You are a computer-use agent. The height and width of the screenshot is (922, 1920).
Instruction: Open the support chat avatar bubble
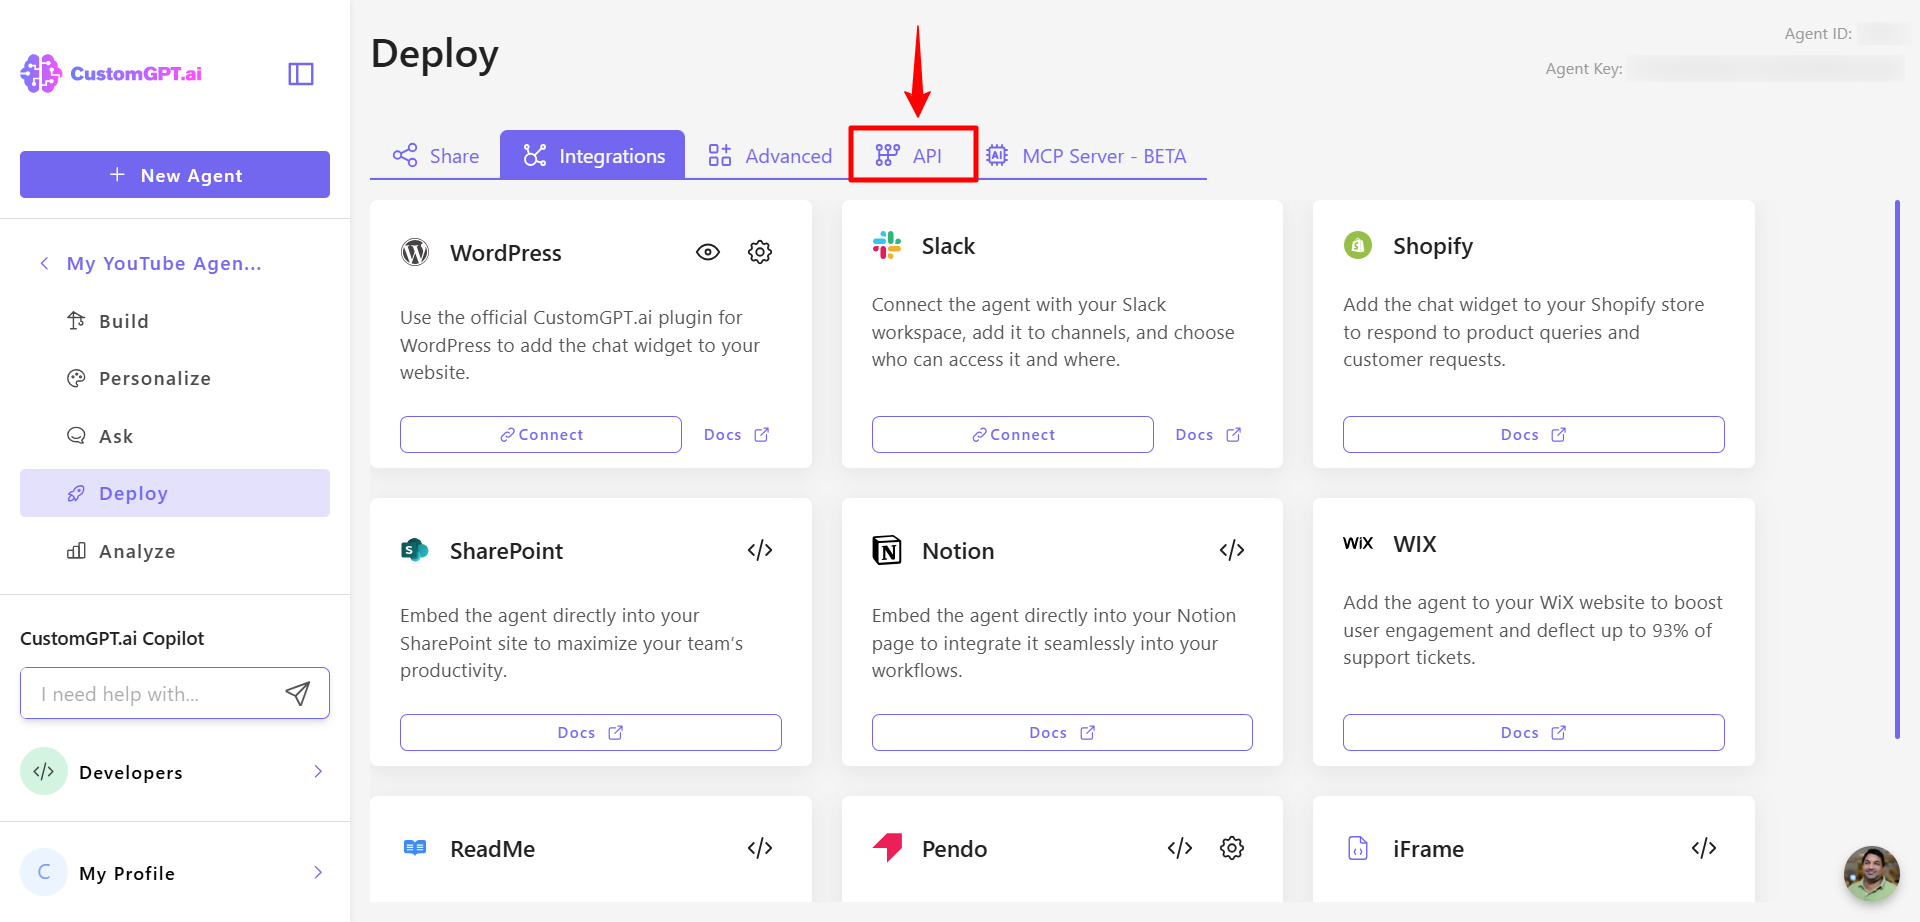[x=1871, y=874]
